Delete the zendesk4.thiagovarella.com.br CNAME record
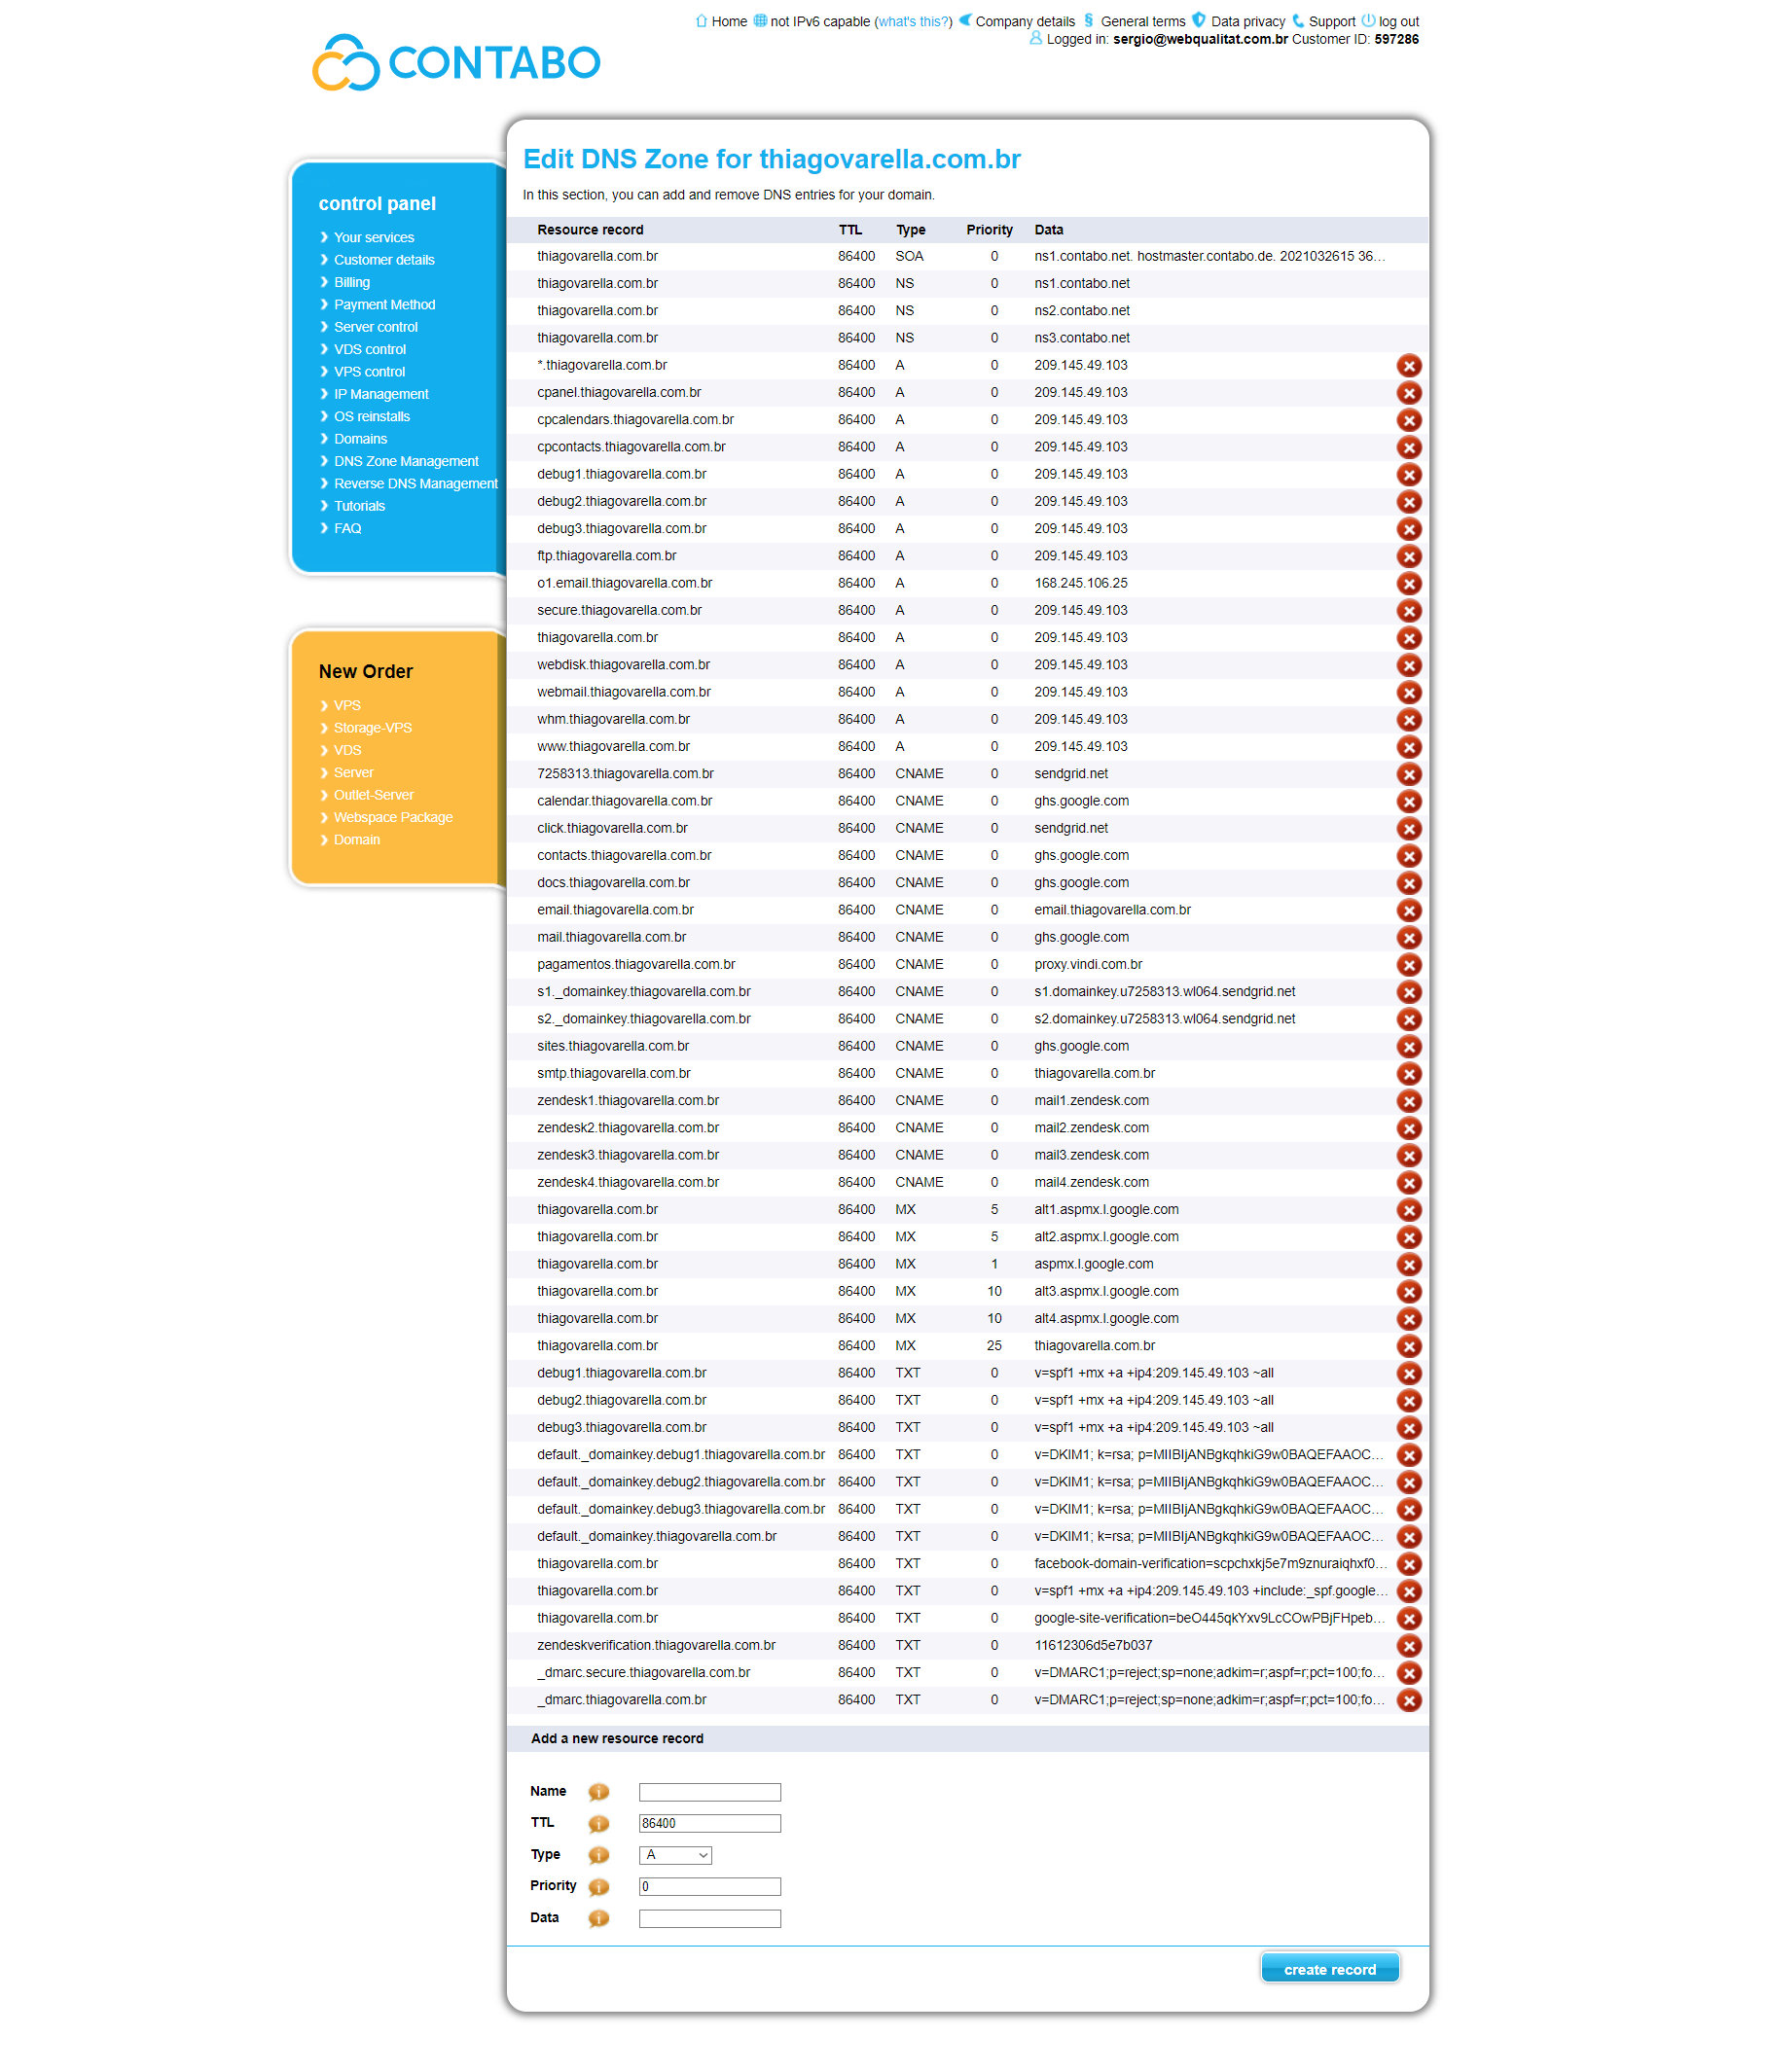The image size is (1768, 2072). click(x=1409, y=1183)
